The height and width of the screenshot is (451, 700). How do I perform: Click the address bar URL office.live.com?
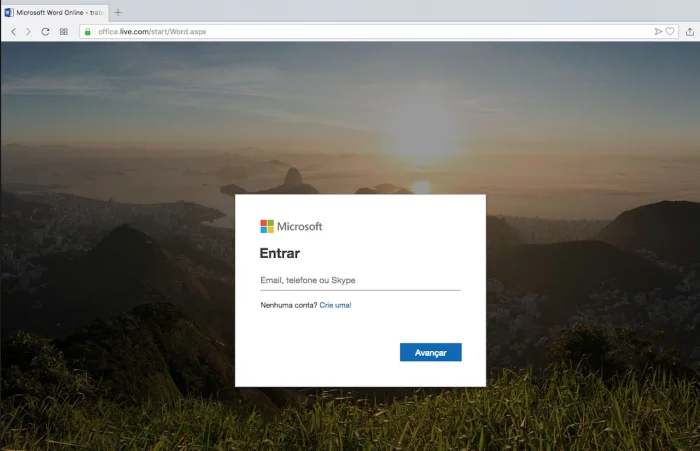[x=152, y=32]
